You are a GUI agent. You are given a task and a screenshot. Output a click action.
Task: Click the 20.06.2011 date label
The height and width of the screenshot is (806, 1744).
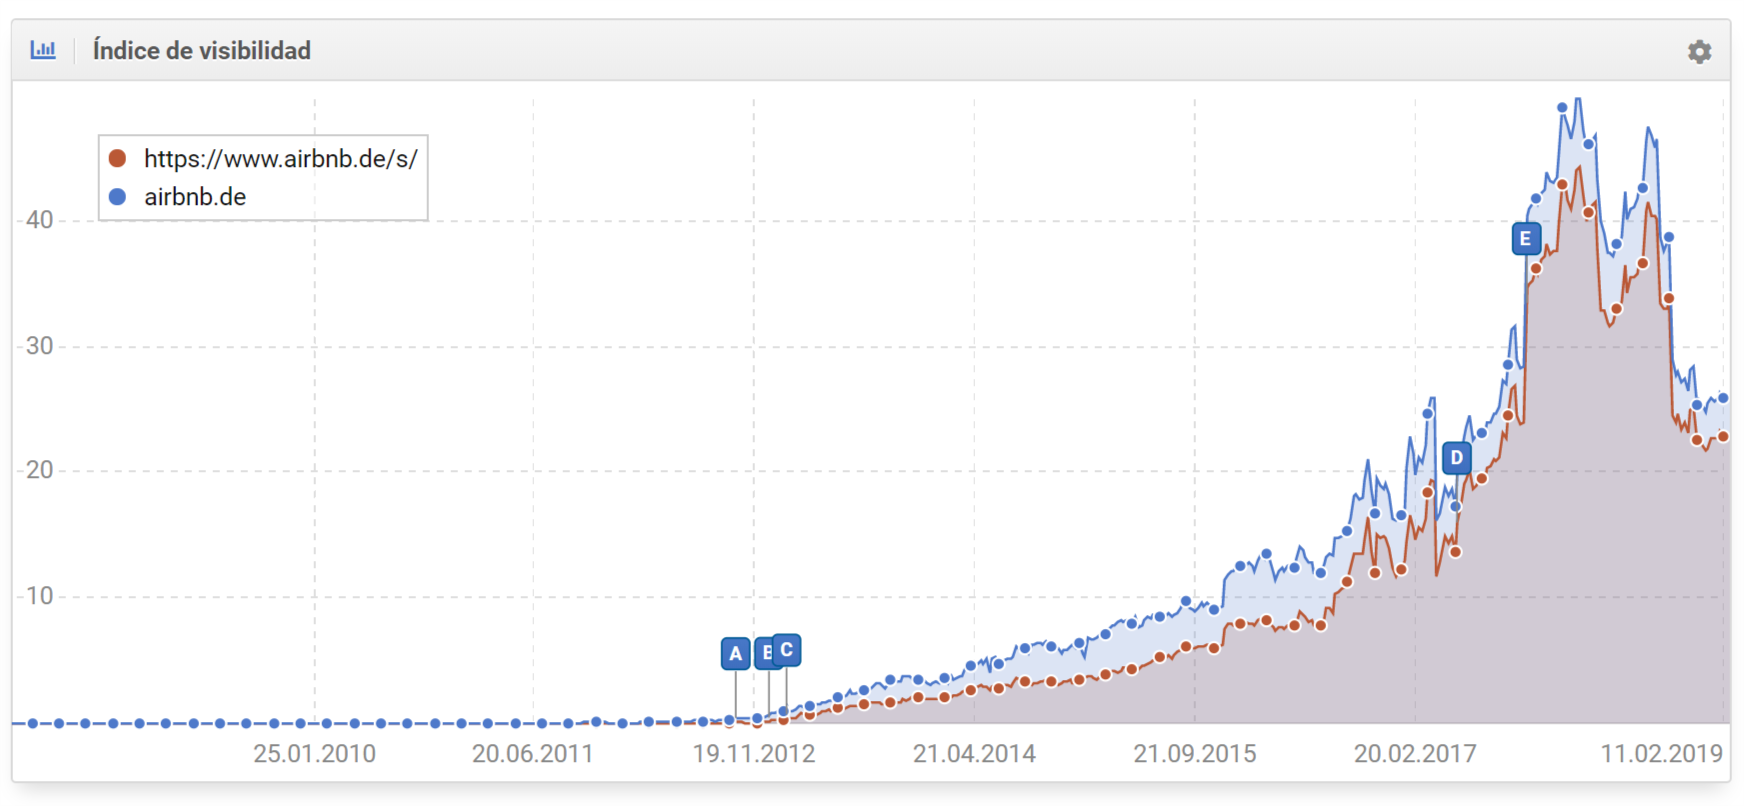533,754
